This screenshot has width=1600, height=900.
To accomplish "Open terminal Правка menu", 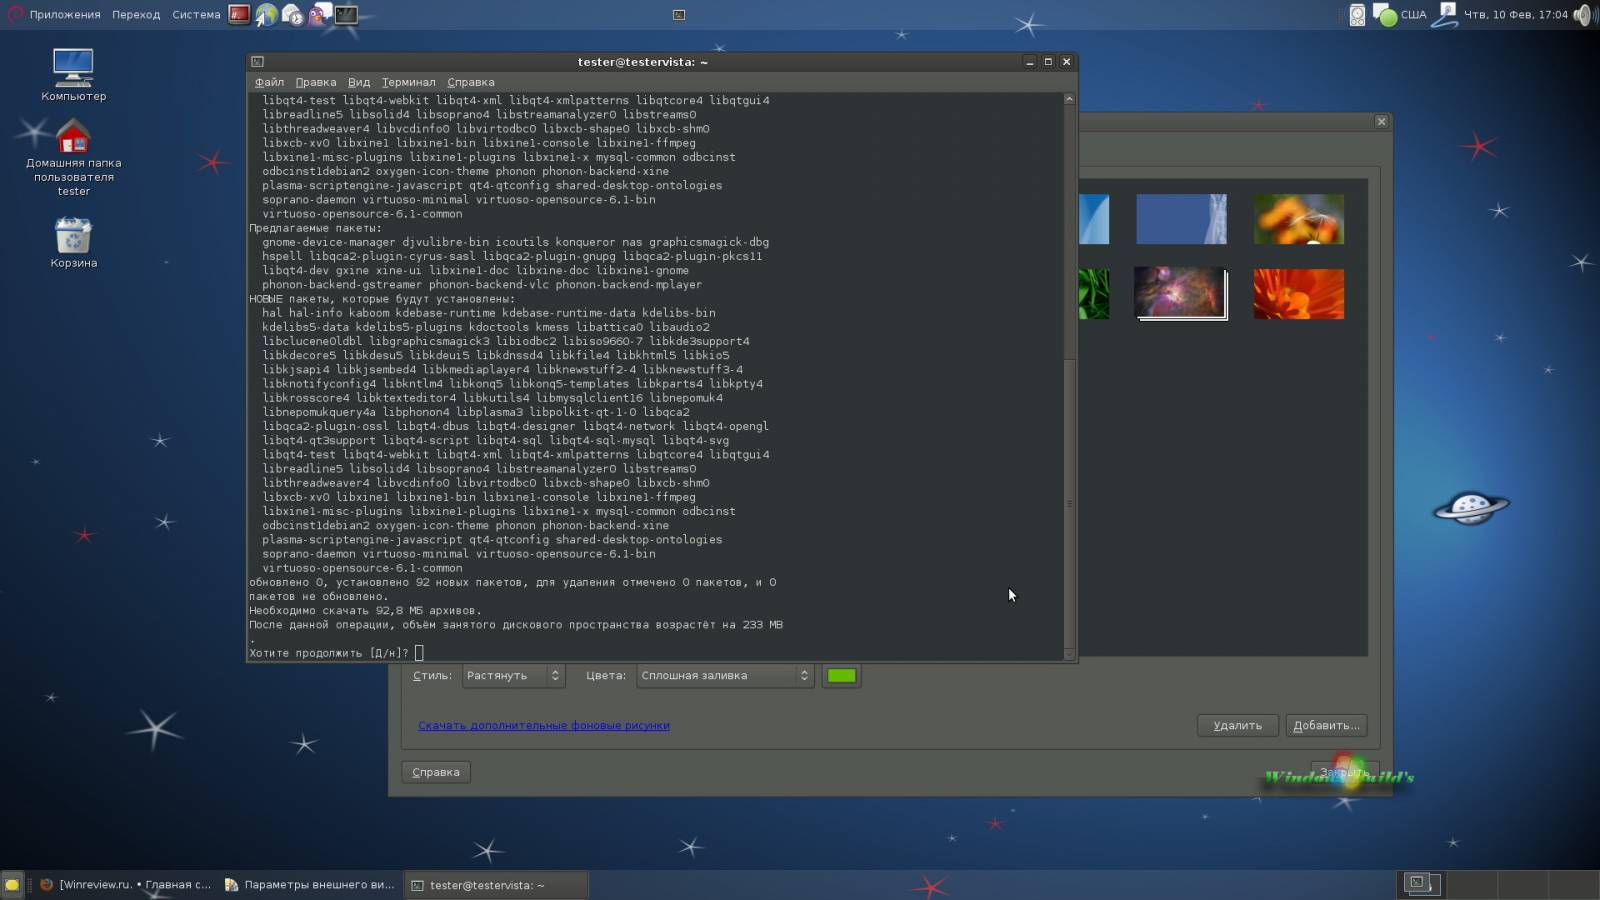I will click(316, 82).
